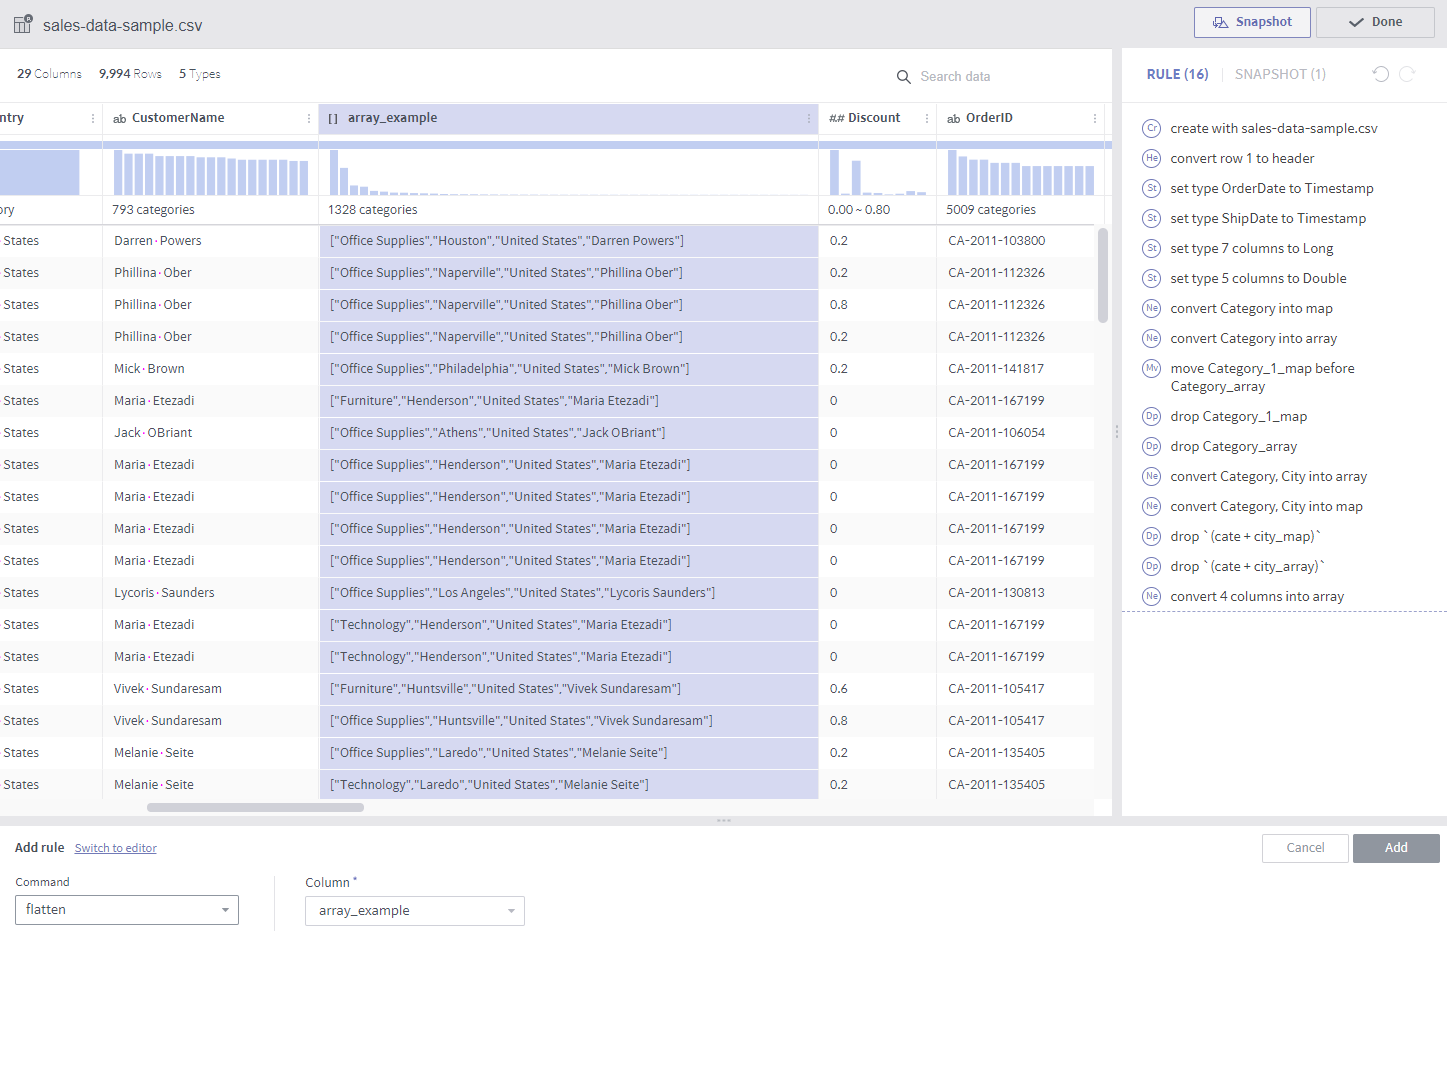Switch to the RULE (16) tab
Screen dimensions: 1447x1079
[1177, 74]
